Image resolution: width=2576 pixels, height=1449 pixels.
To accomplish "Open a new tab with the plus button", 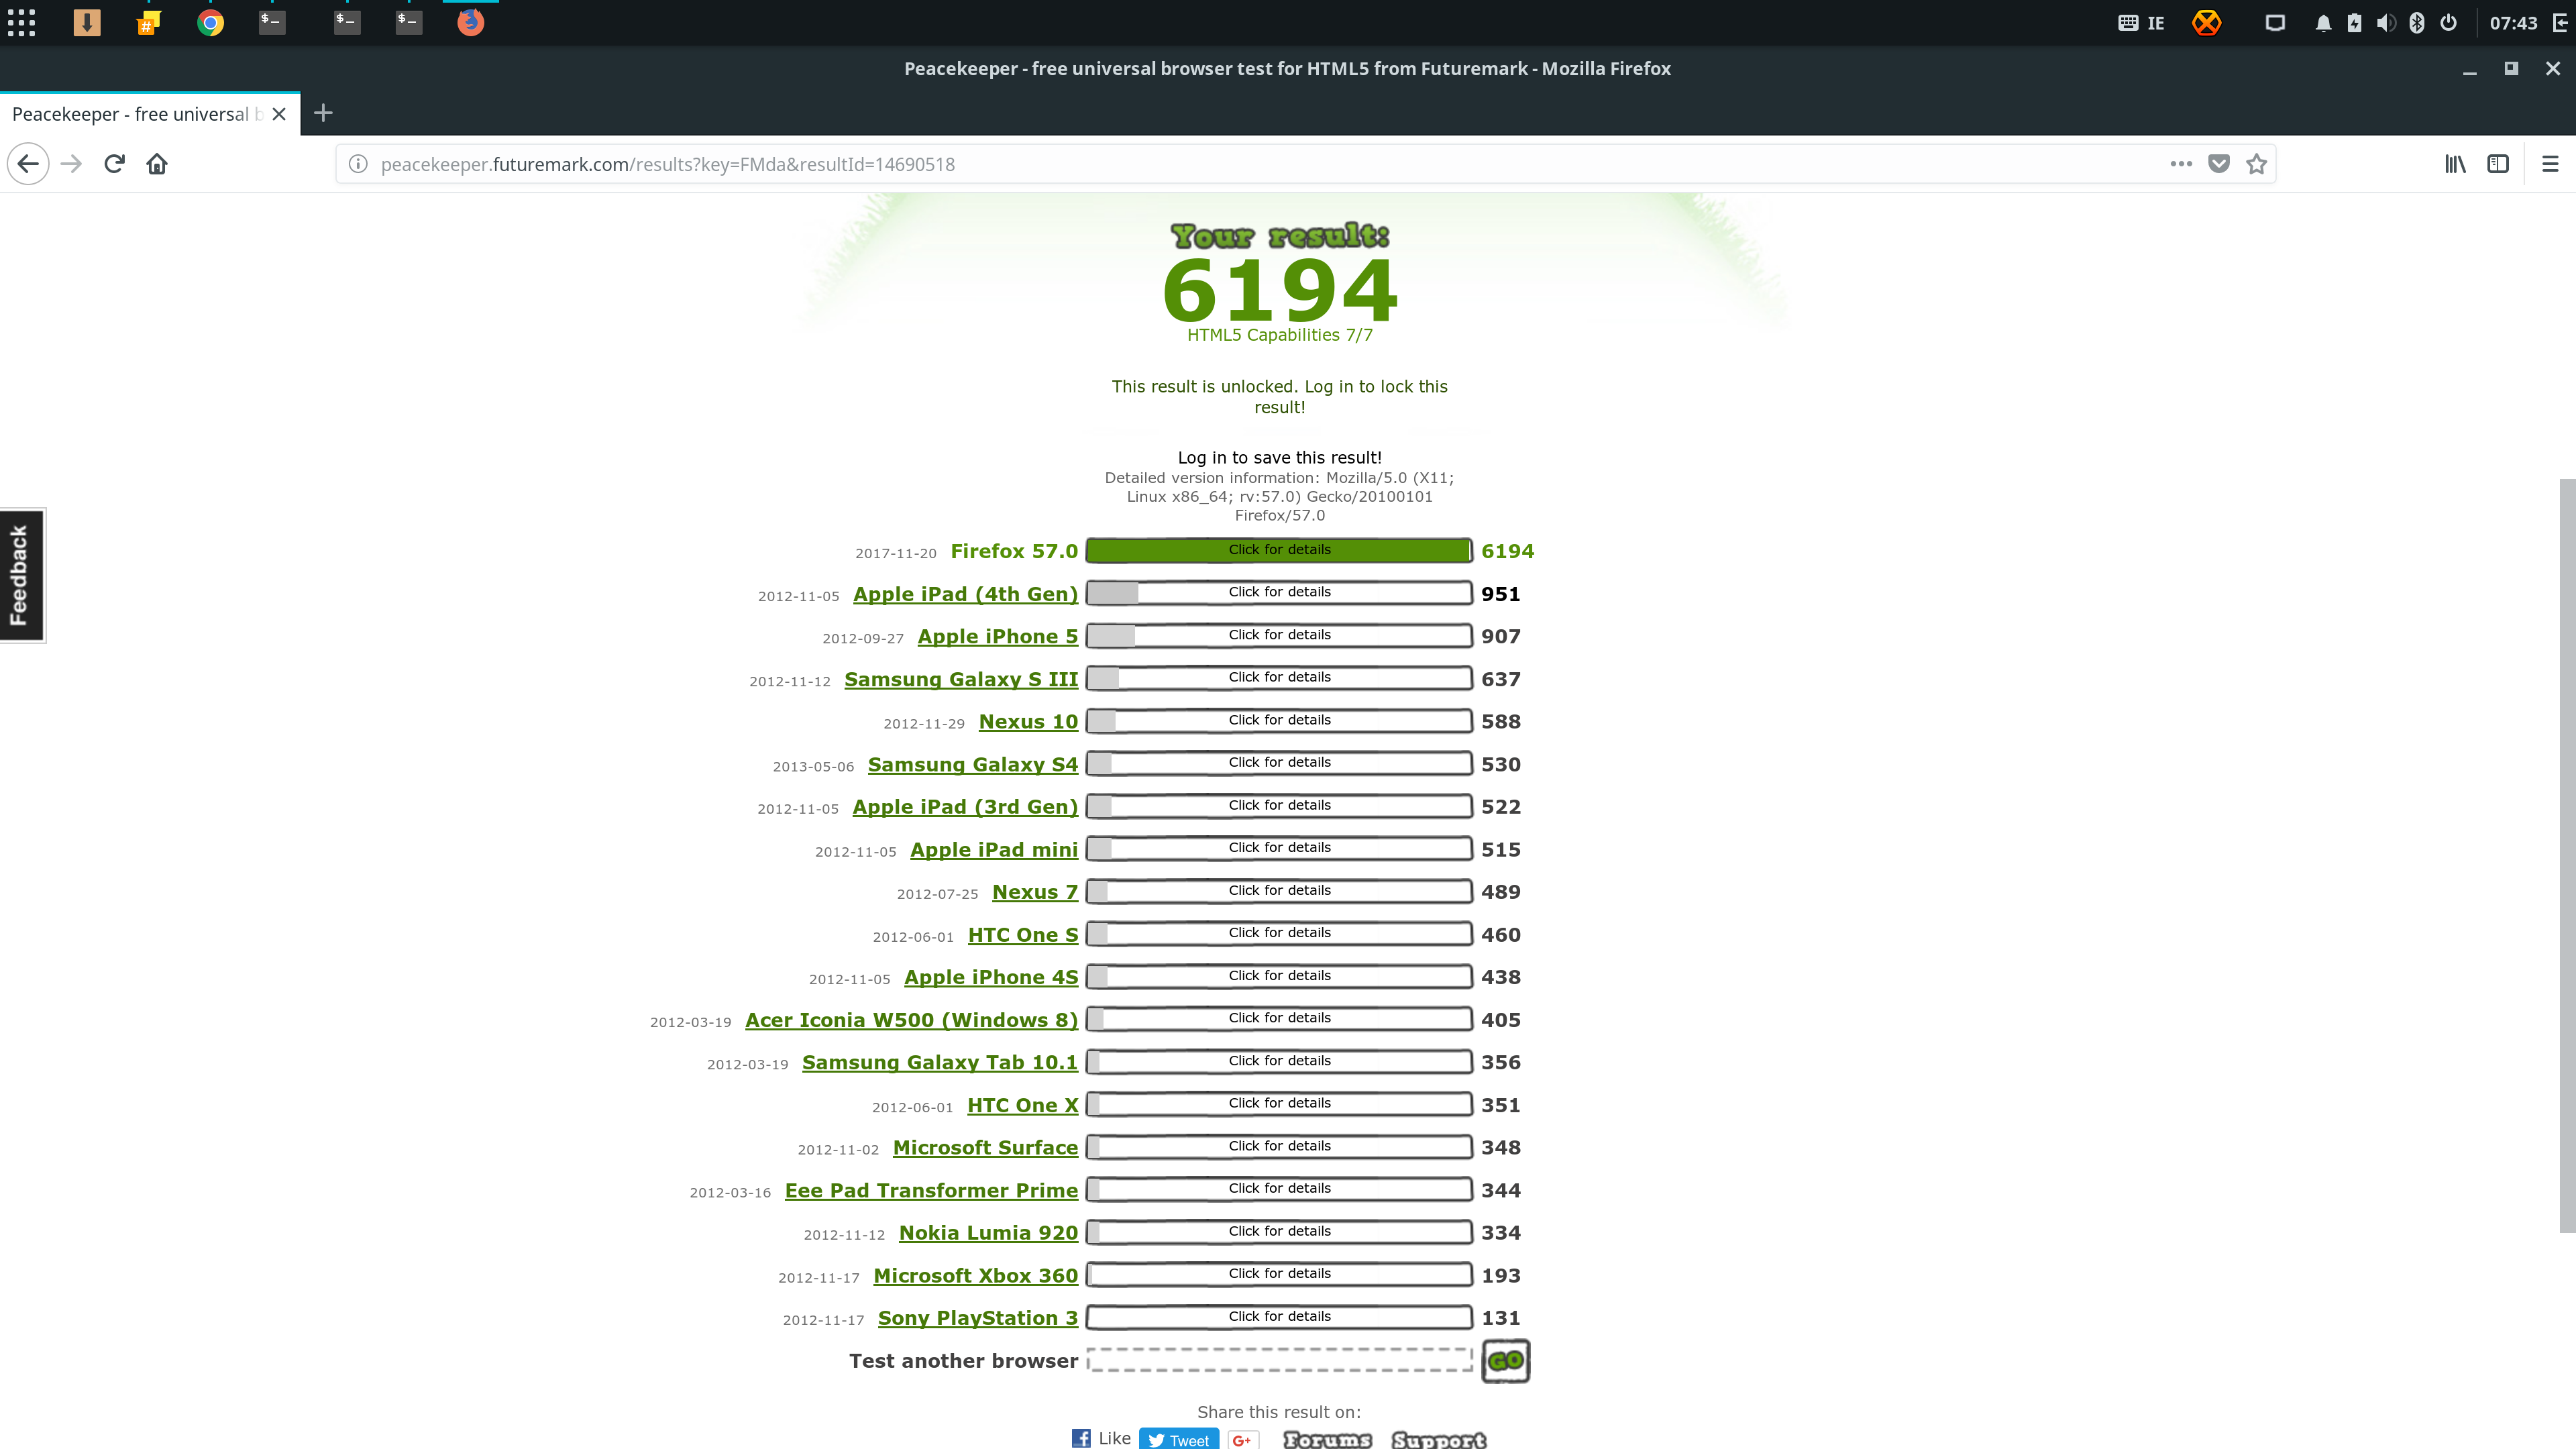I will click(323, 113).
